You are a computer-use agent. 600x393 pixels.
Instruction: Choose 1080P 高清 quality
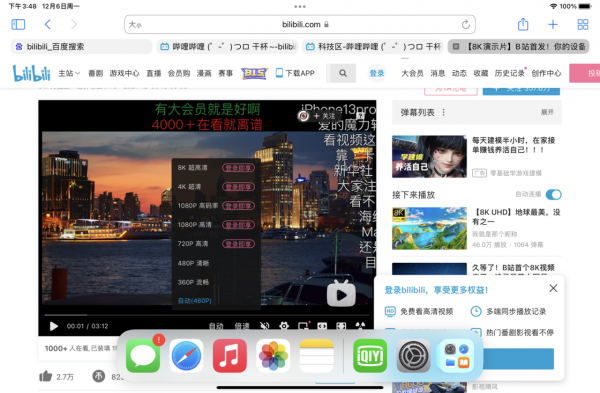tap(216, 225)
